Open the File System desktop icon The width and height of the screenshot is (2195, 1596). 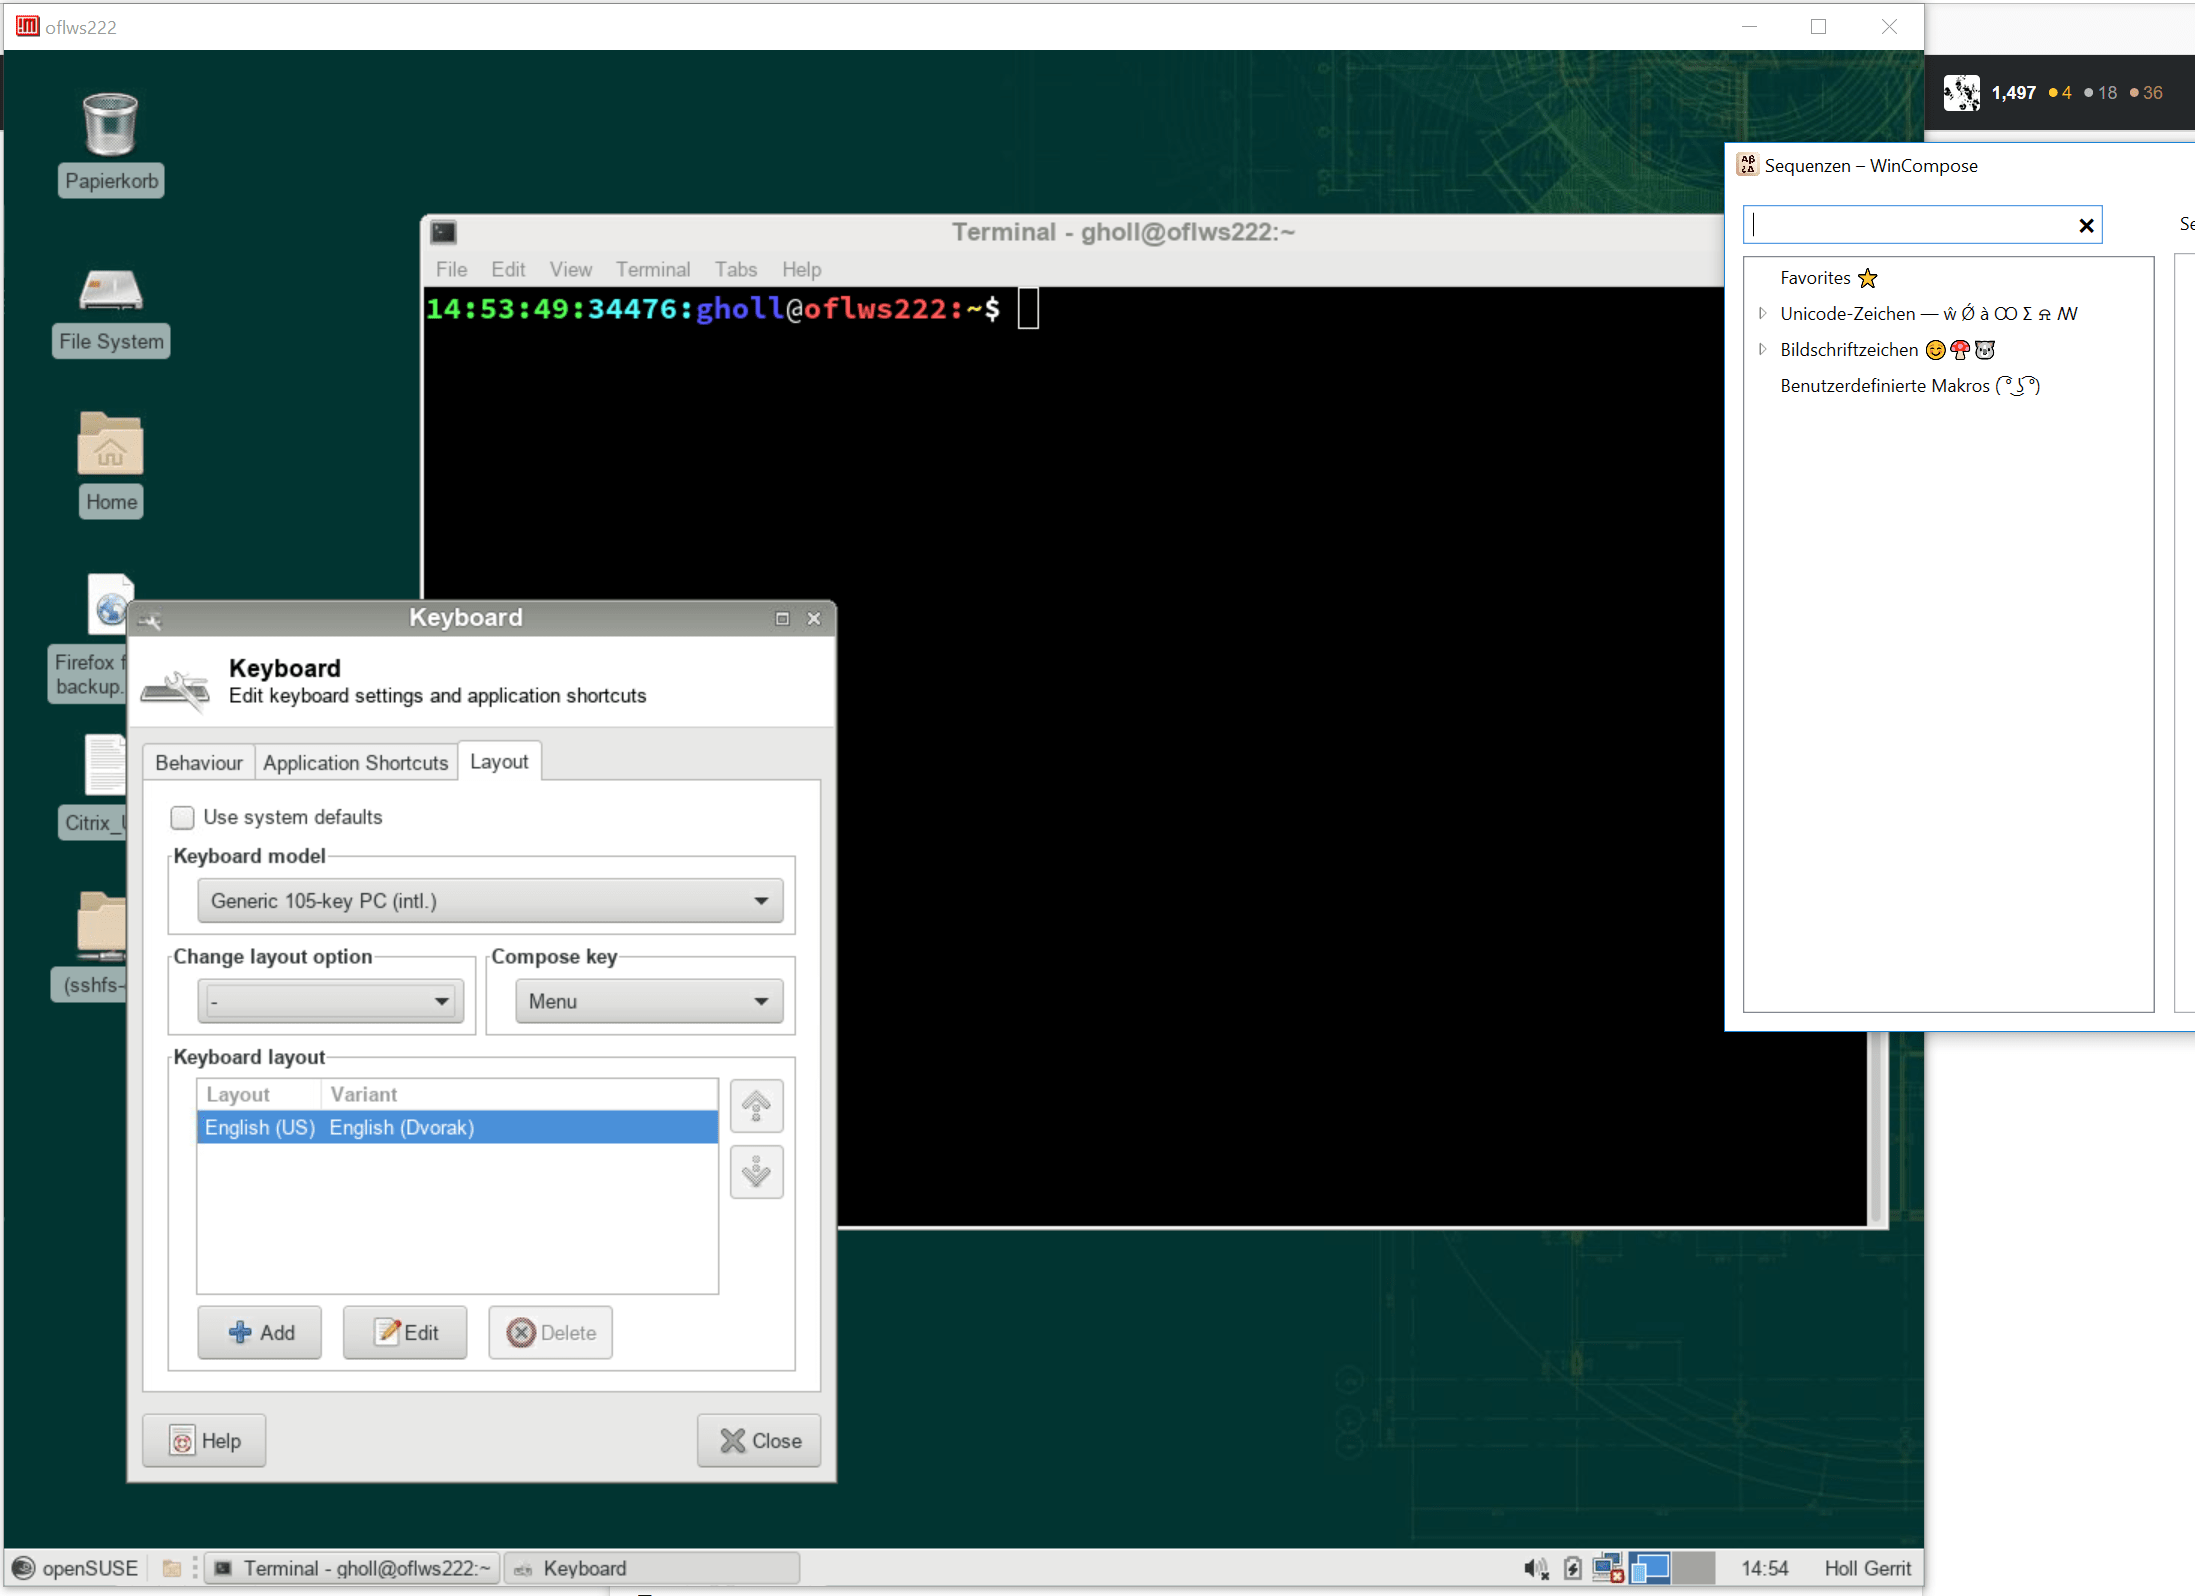point(110,291)
